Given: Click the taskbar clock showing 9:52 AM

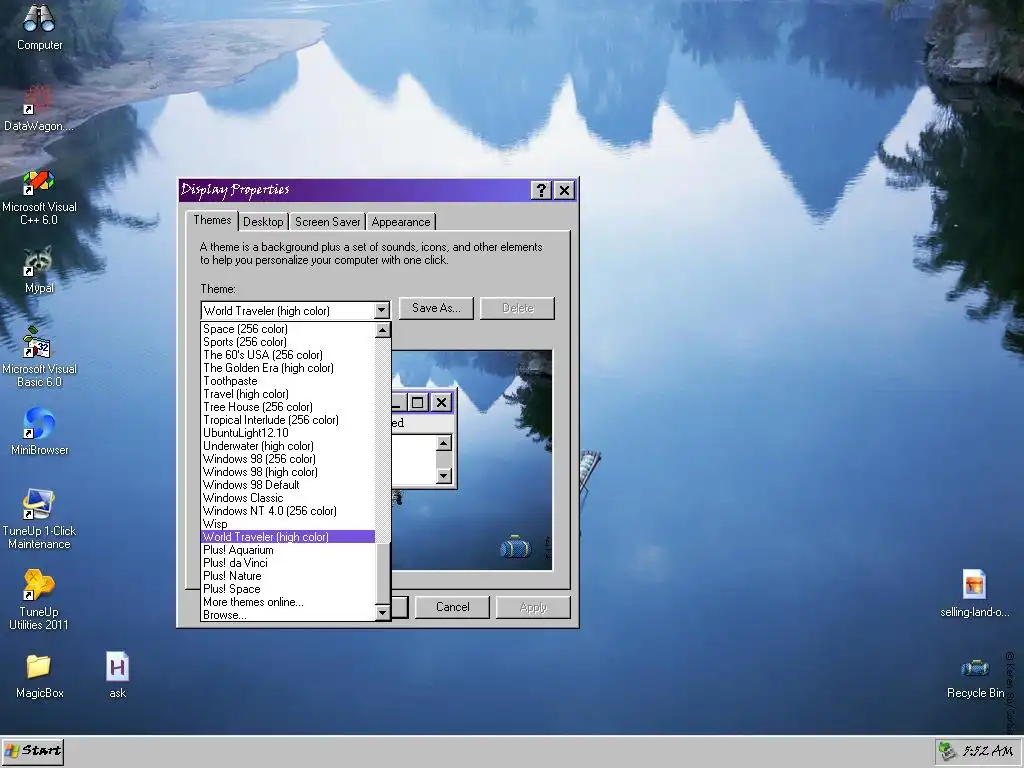Looking at the screenshot, I should (987, 751).
